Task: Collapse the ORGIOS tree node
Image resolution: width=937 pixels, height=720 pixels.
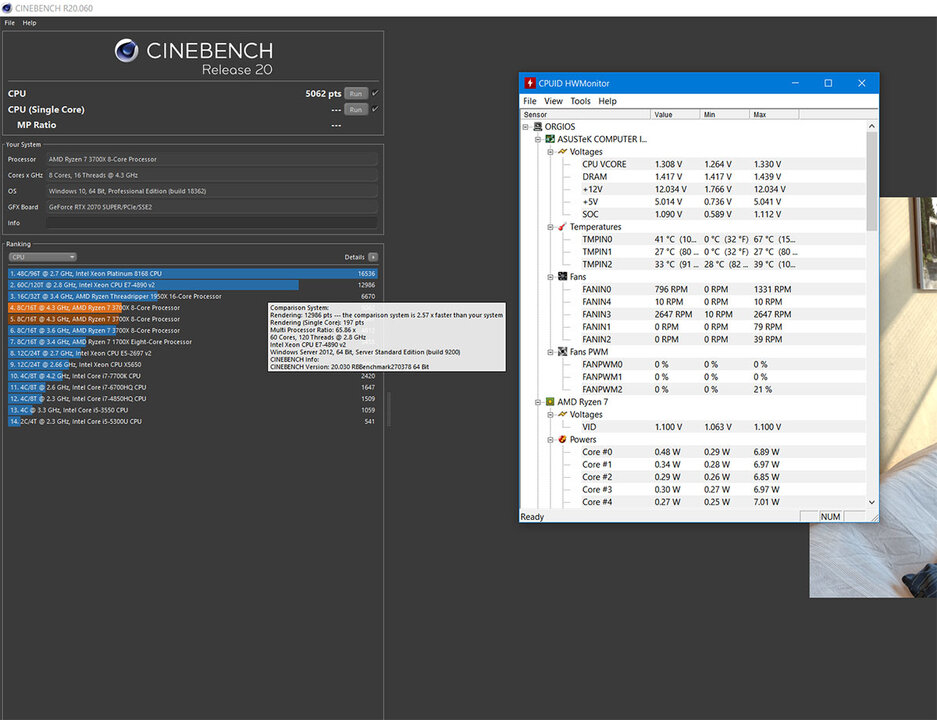Action: tap(525, 127)
